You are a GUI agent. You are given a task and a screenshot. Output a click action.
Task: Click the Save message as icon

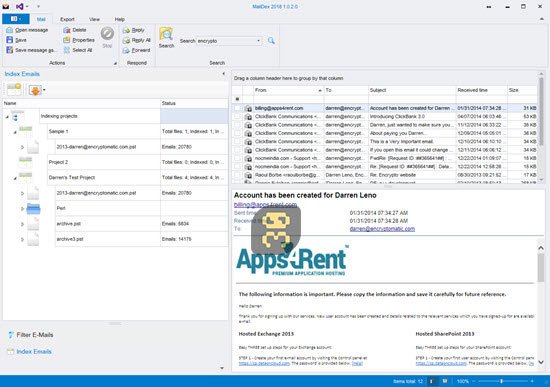9,50
